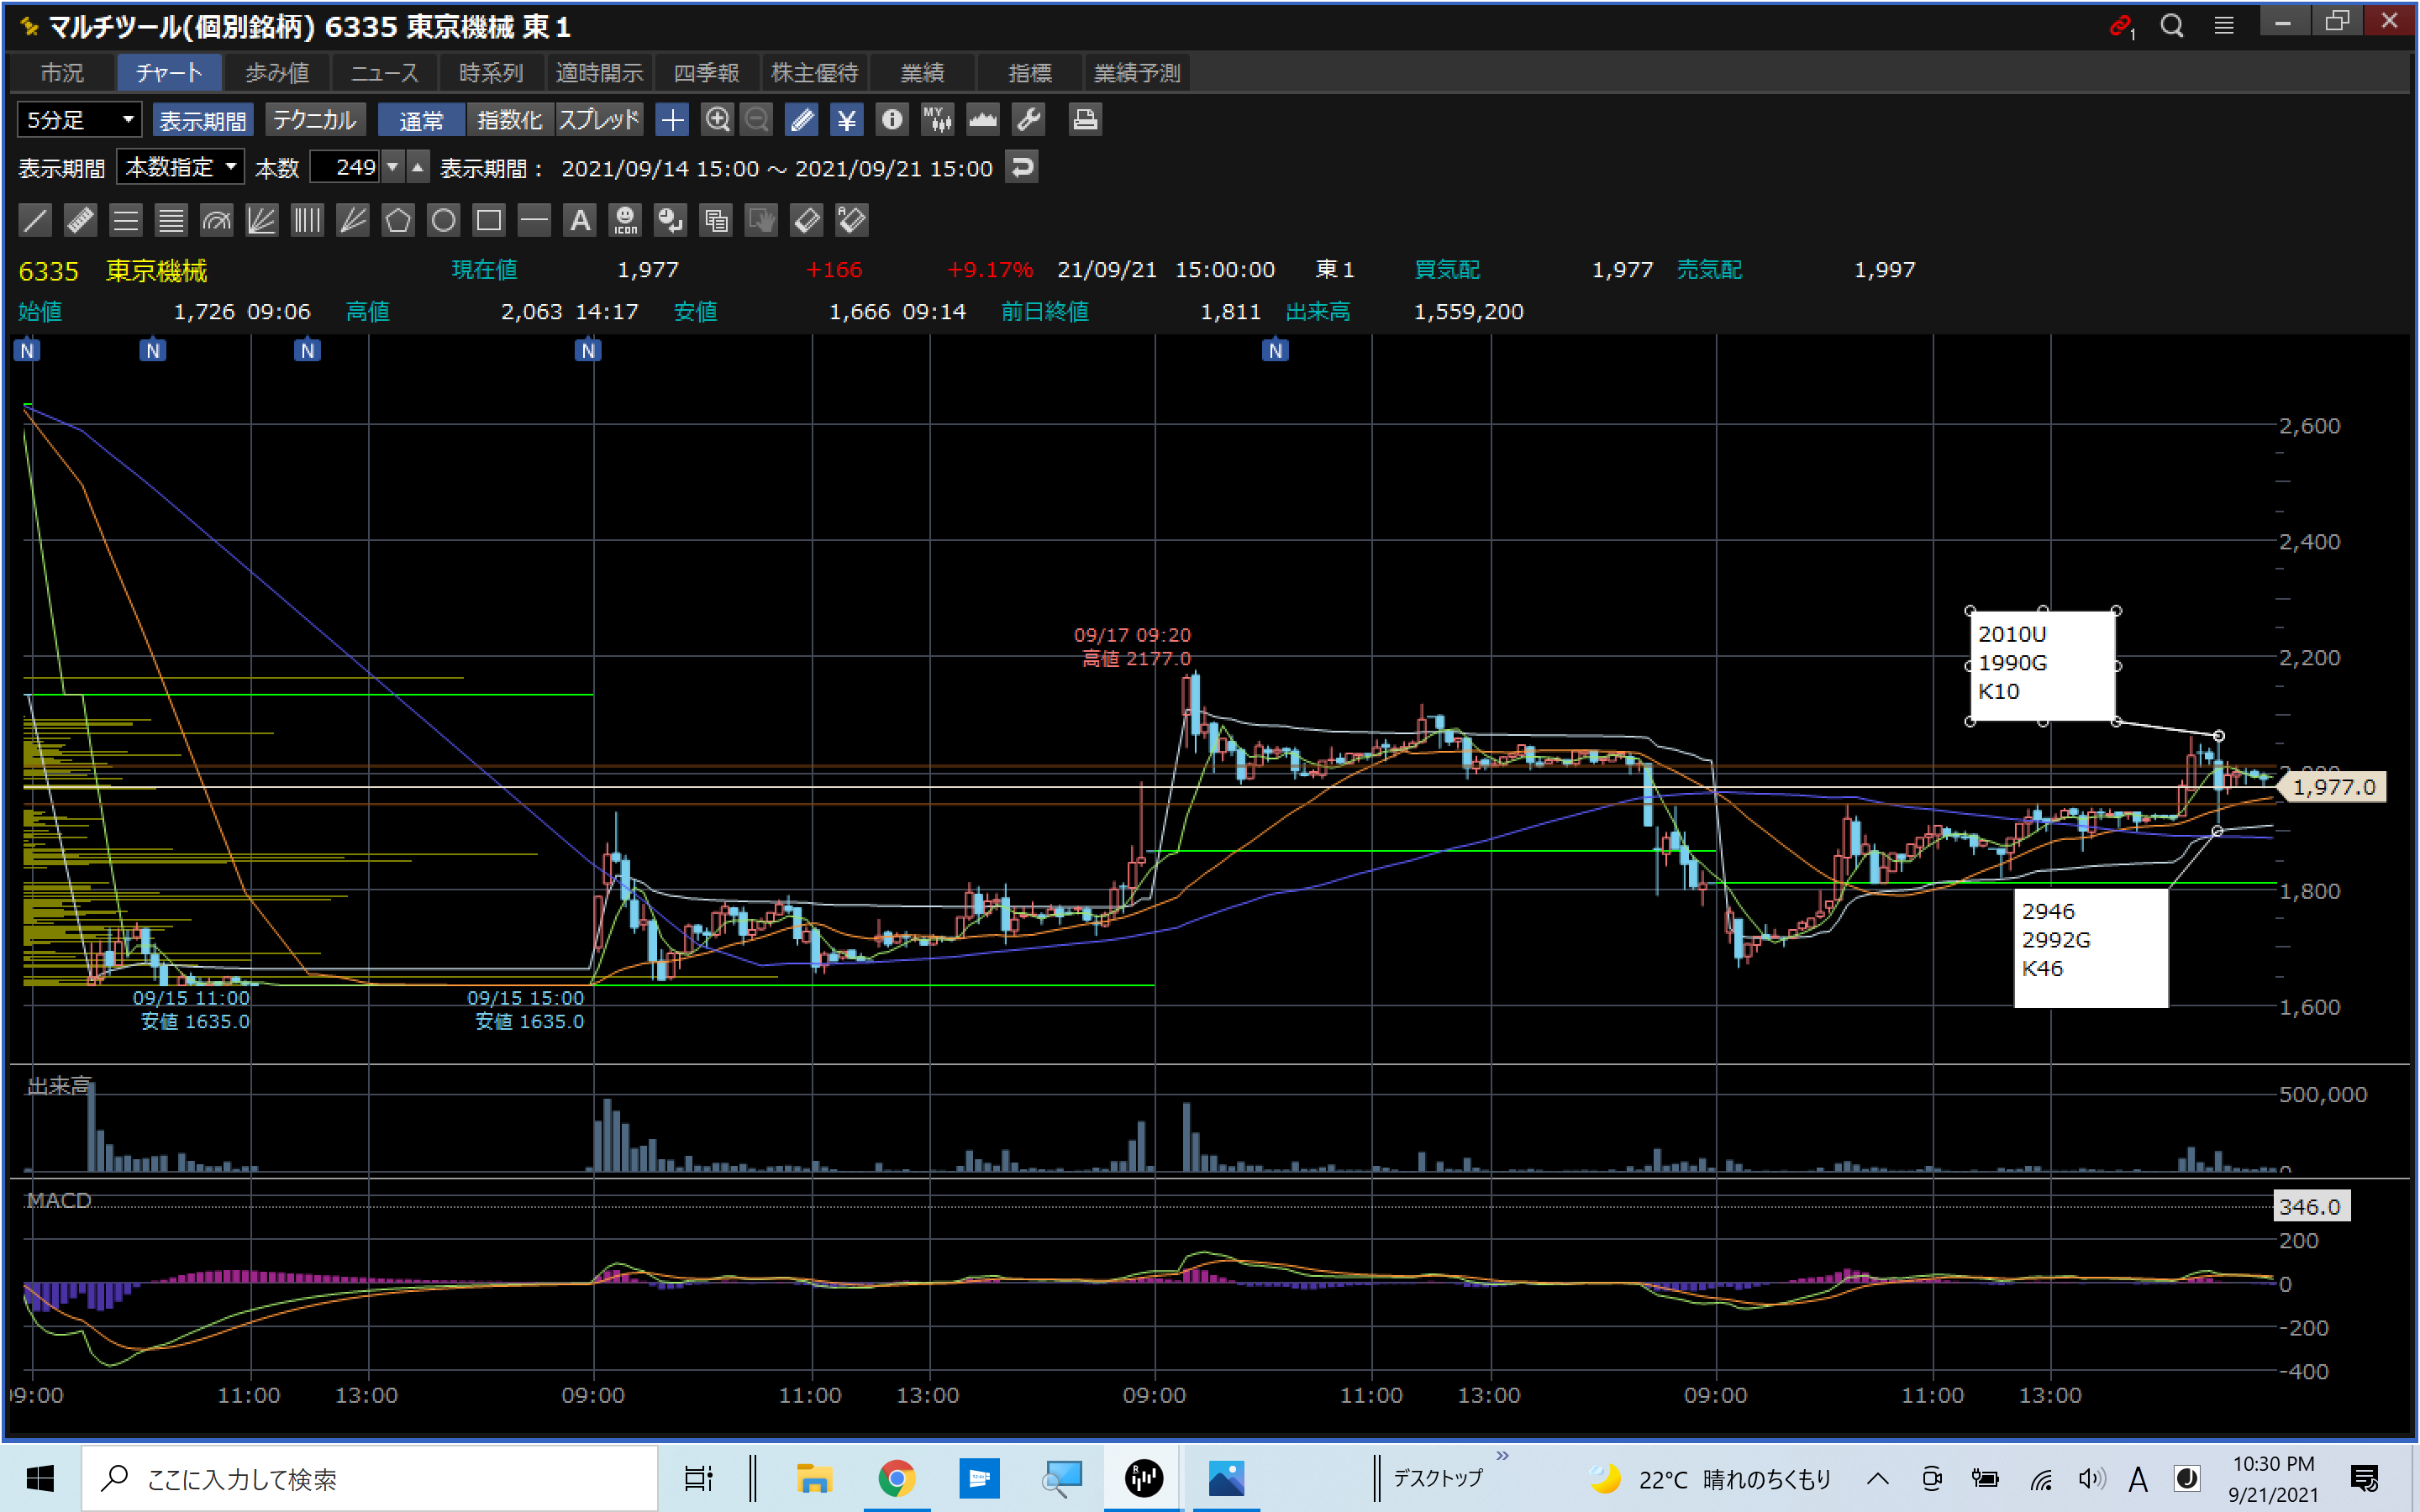This screenshot has height=1512, width=2420.
Task: Switch to the 歩み値 tab
Action: [x=277, y=73]
